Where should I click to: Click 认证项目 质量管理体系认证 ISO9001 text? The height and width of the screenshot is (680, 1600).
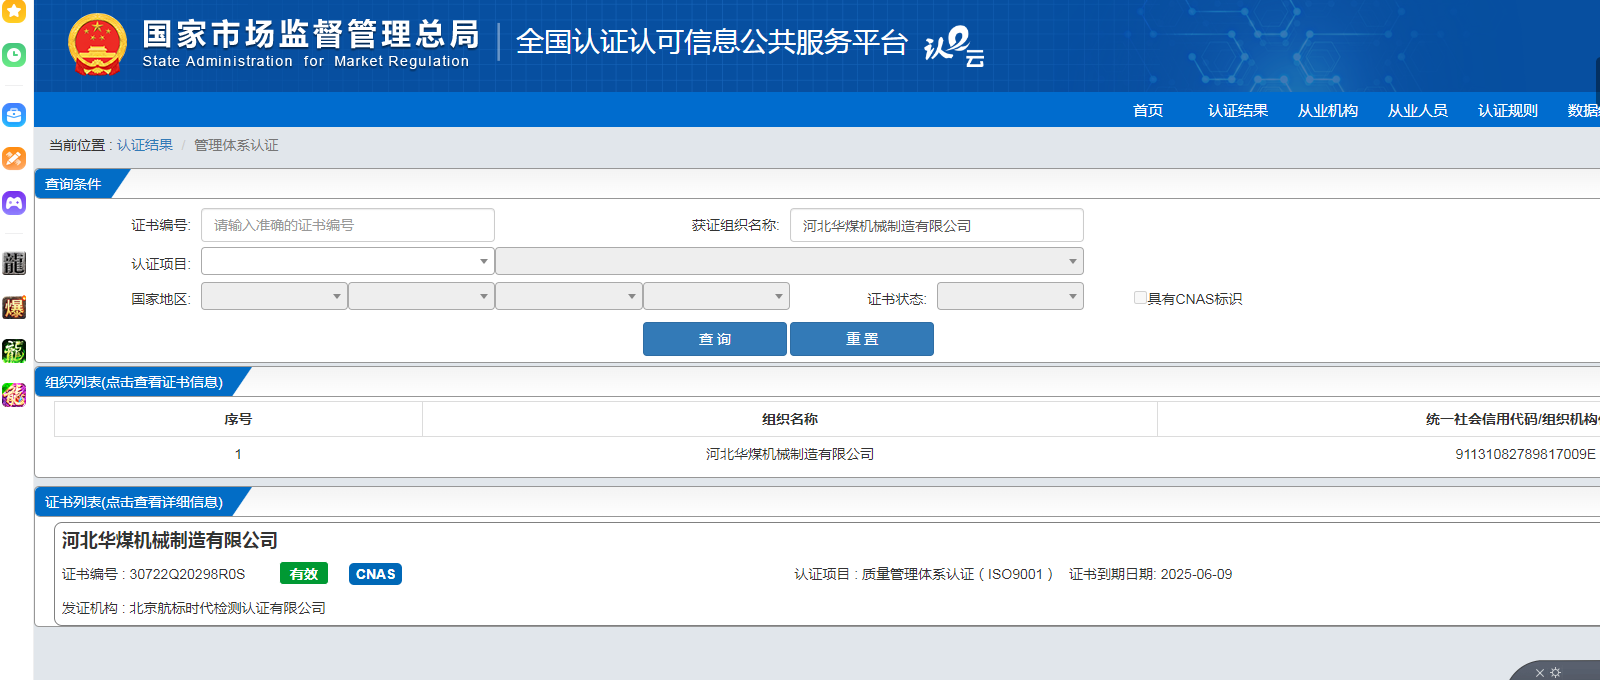coord(923,574)
